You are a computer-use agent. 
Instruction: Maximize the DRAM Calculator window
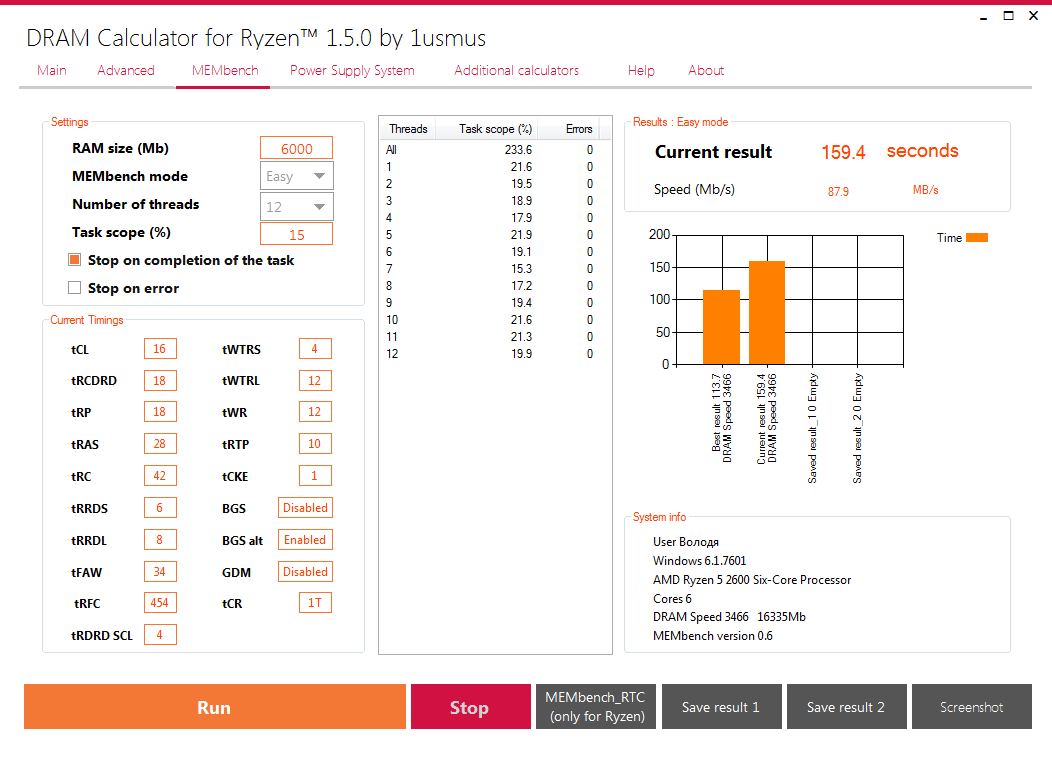tap(1008, 15)
